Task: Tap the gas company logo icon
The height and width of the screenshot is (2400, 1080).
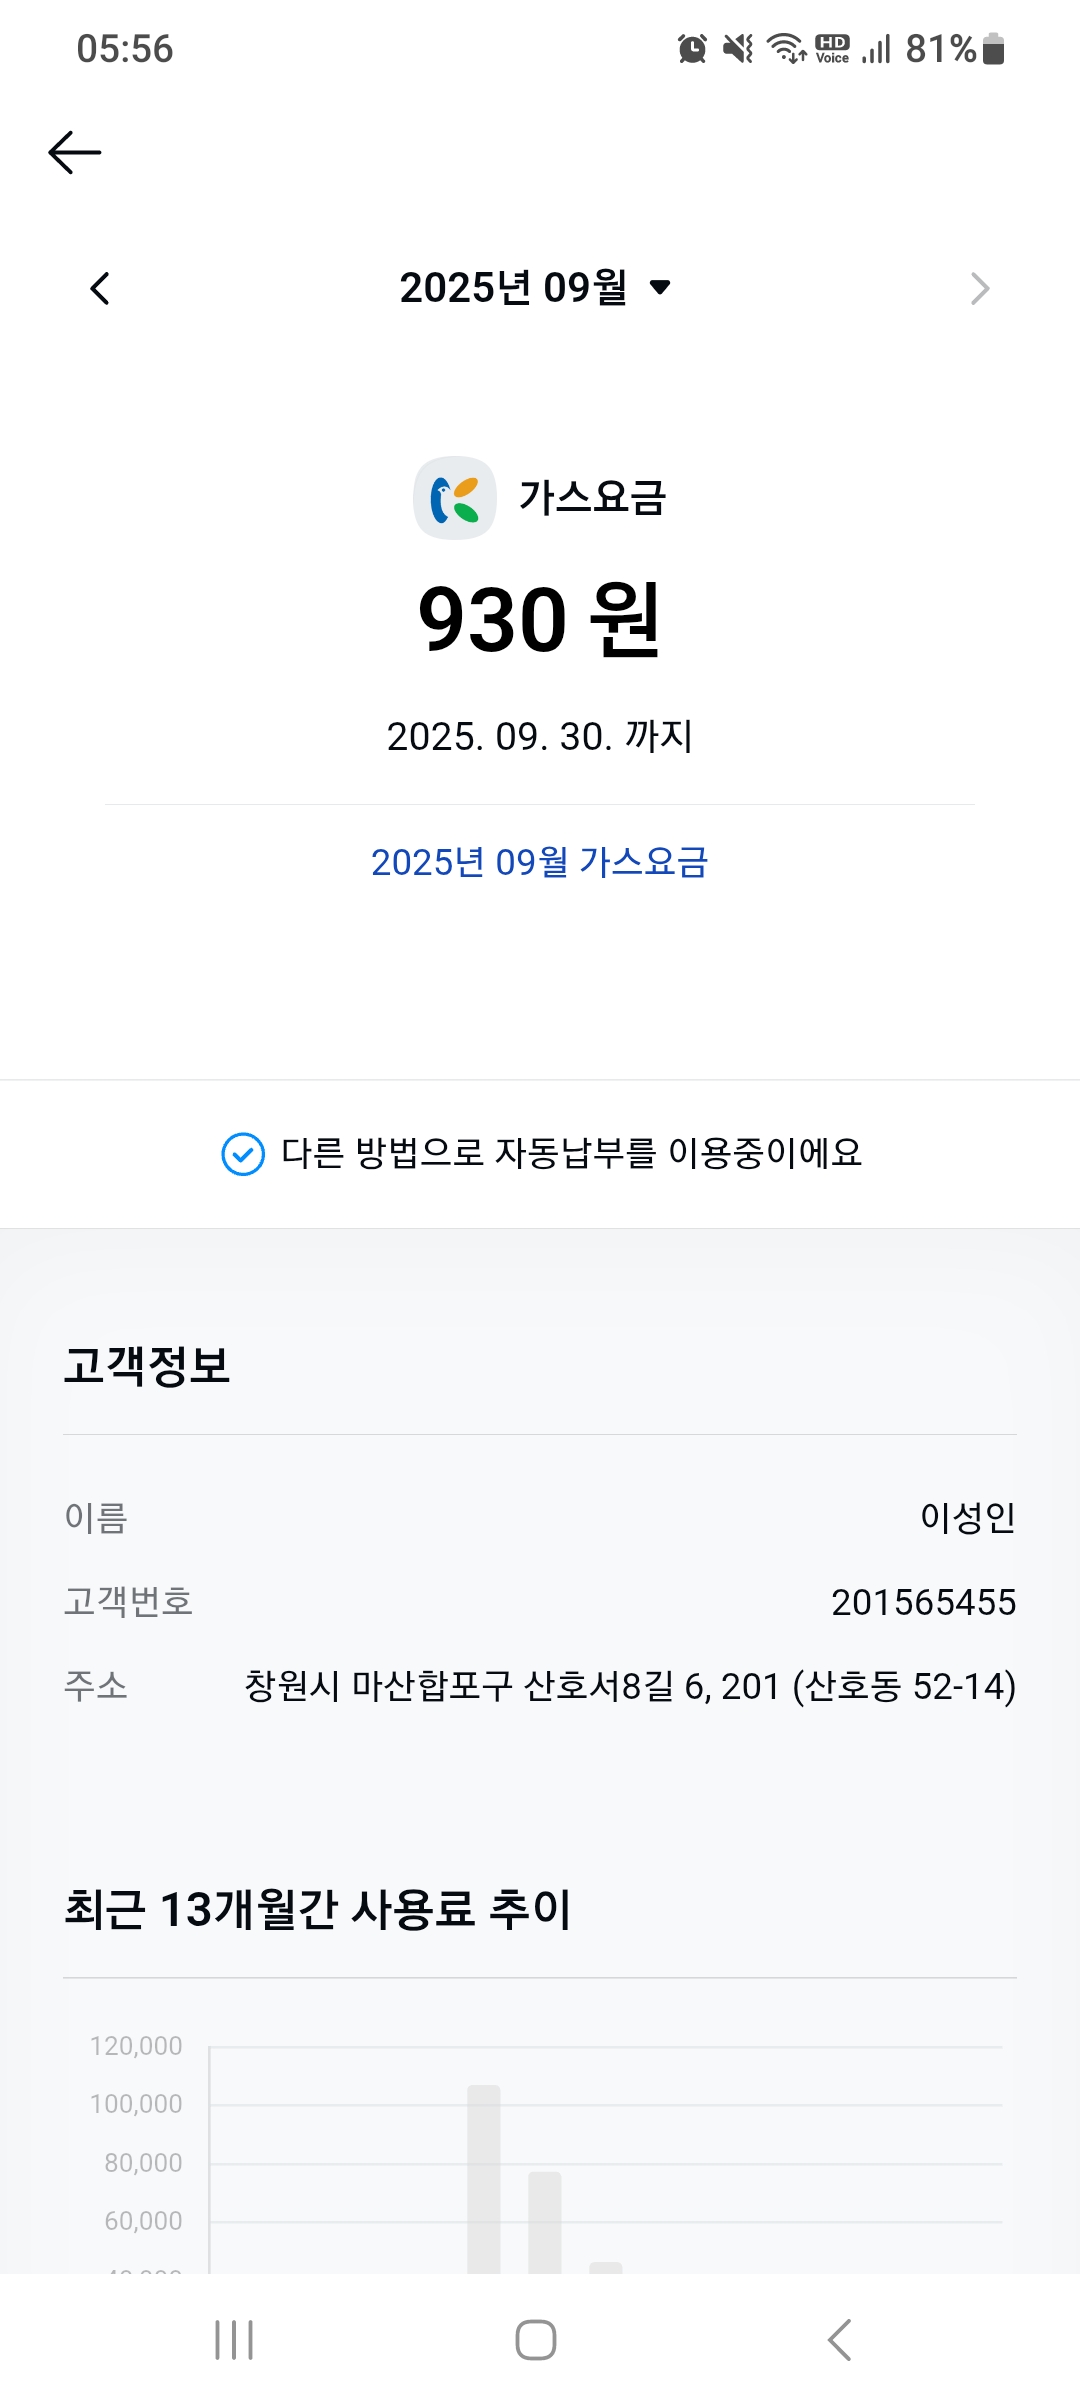Action: pos(455,498)
